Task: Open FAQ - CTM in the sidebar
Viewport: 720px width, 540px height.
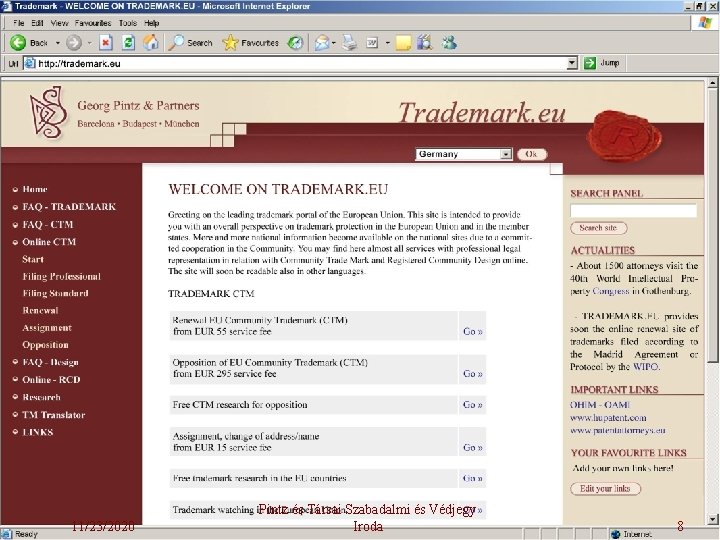Action: [x=48, y=225]
